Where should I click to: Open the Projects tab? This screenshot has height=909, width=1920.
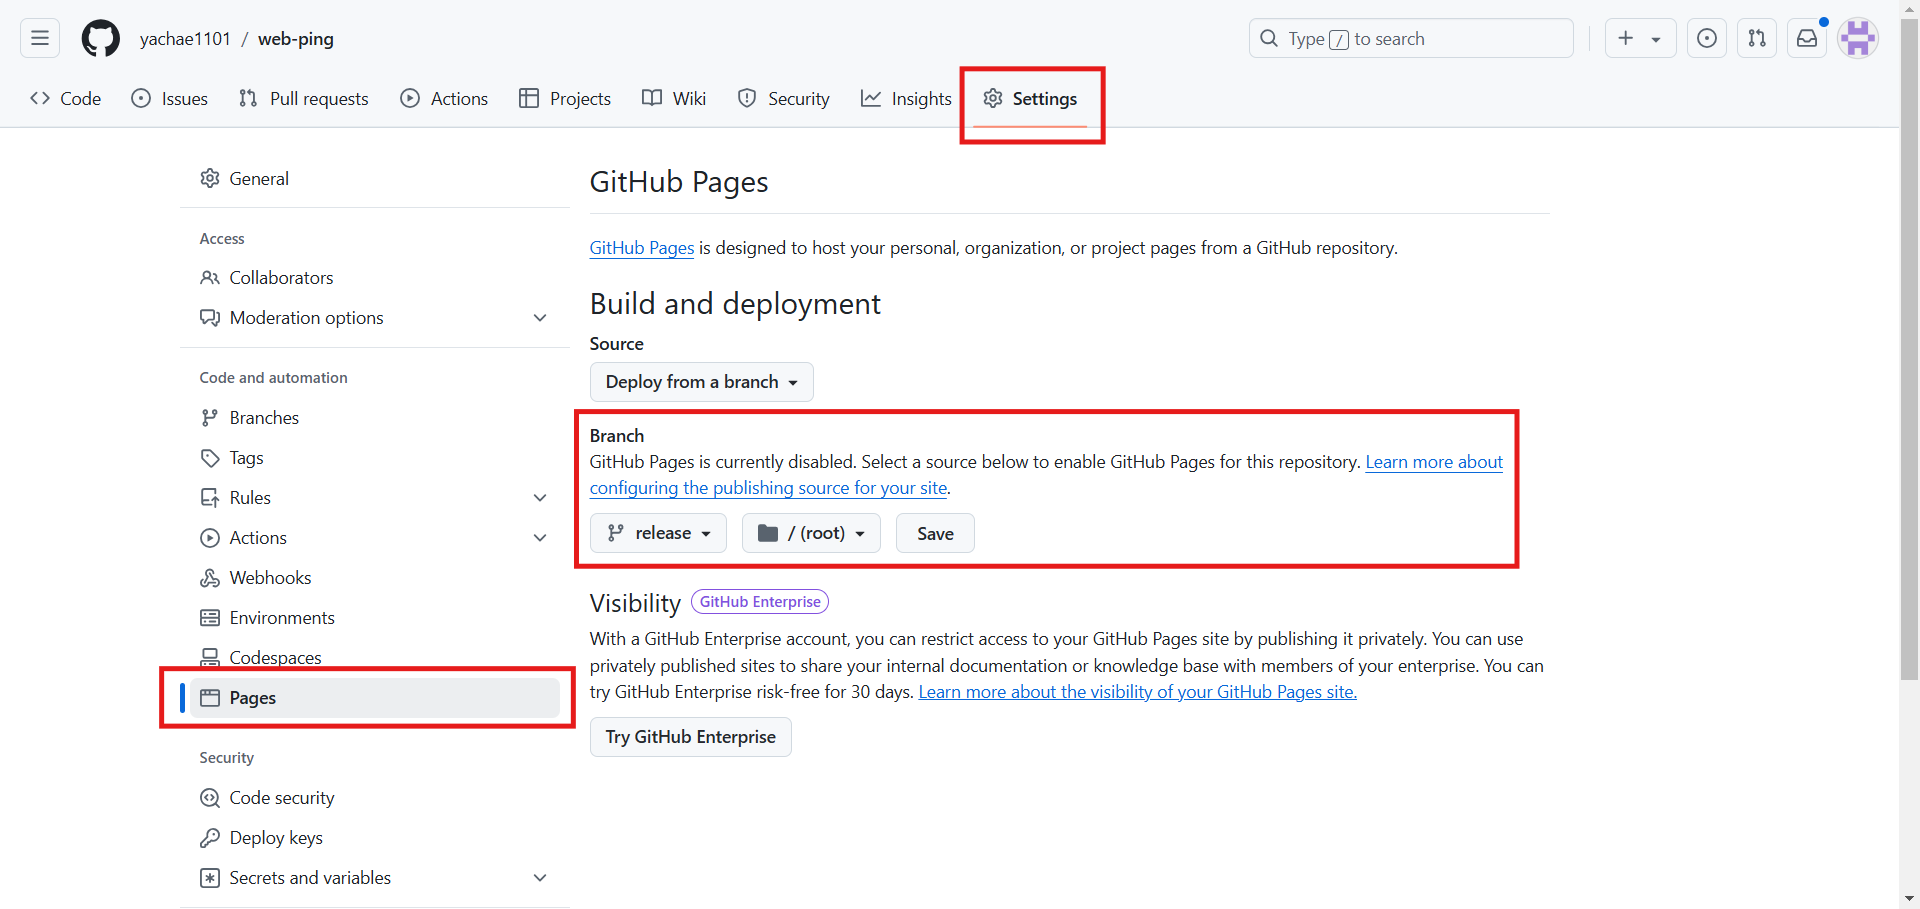pos(565,98)
